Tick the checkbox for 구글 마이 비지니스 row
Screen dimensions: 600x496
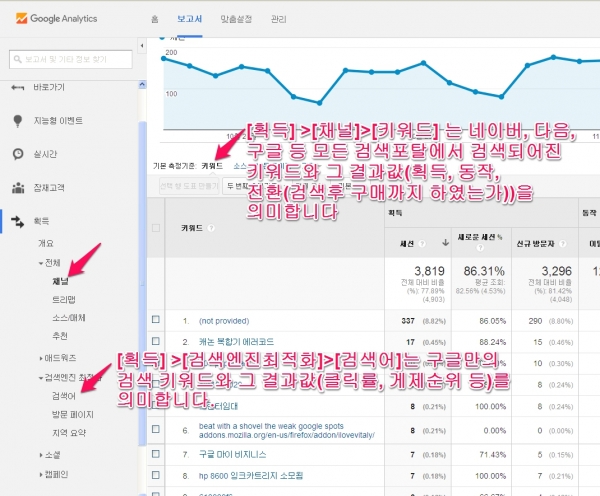click(x=155, y=453)
